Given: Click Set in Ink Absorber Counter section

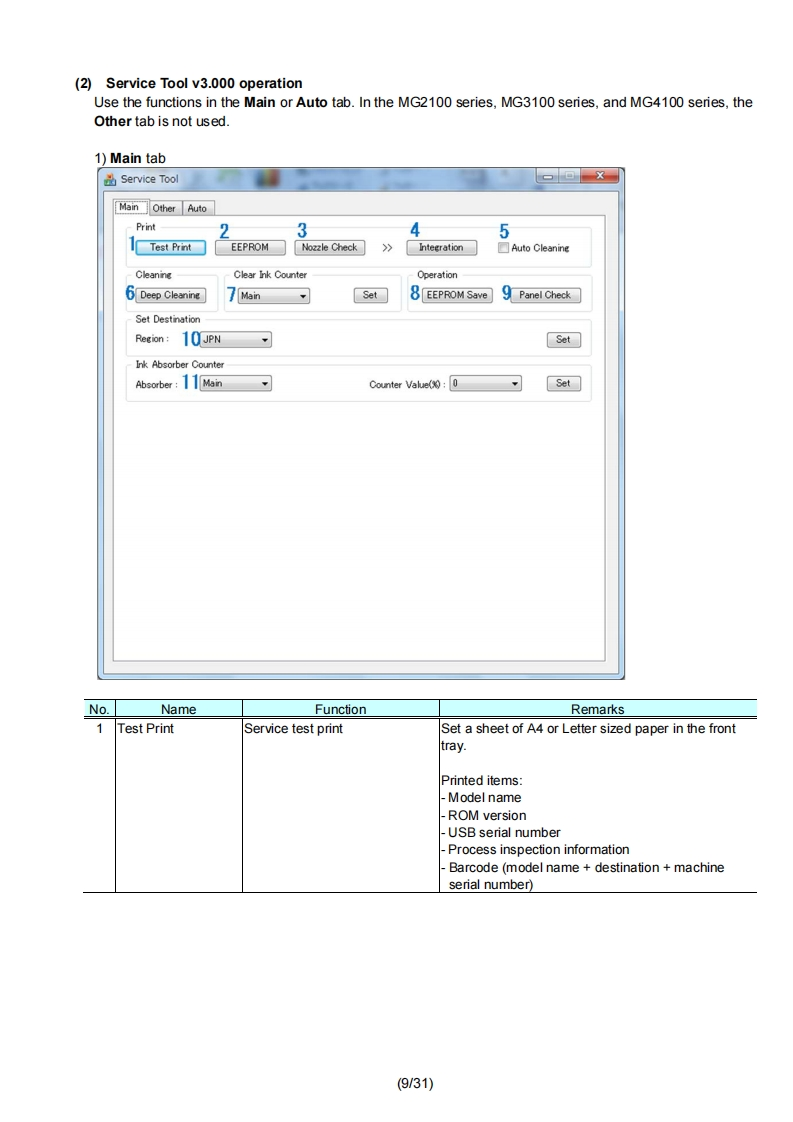Looking at the screenshot, I should (x=562, y=383).
